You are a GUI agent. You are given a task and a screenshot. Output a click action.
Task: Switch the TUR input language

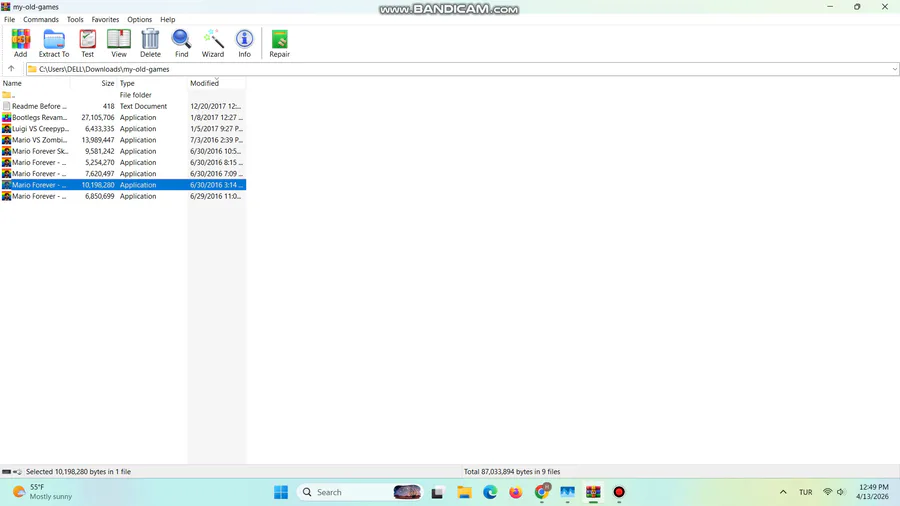pyautogui.click(x=805, y=492)
